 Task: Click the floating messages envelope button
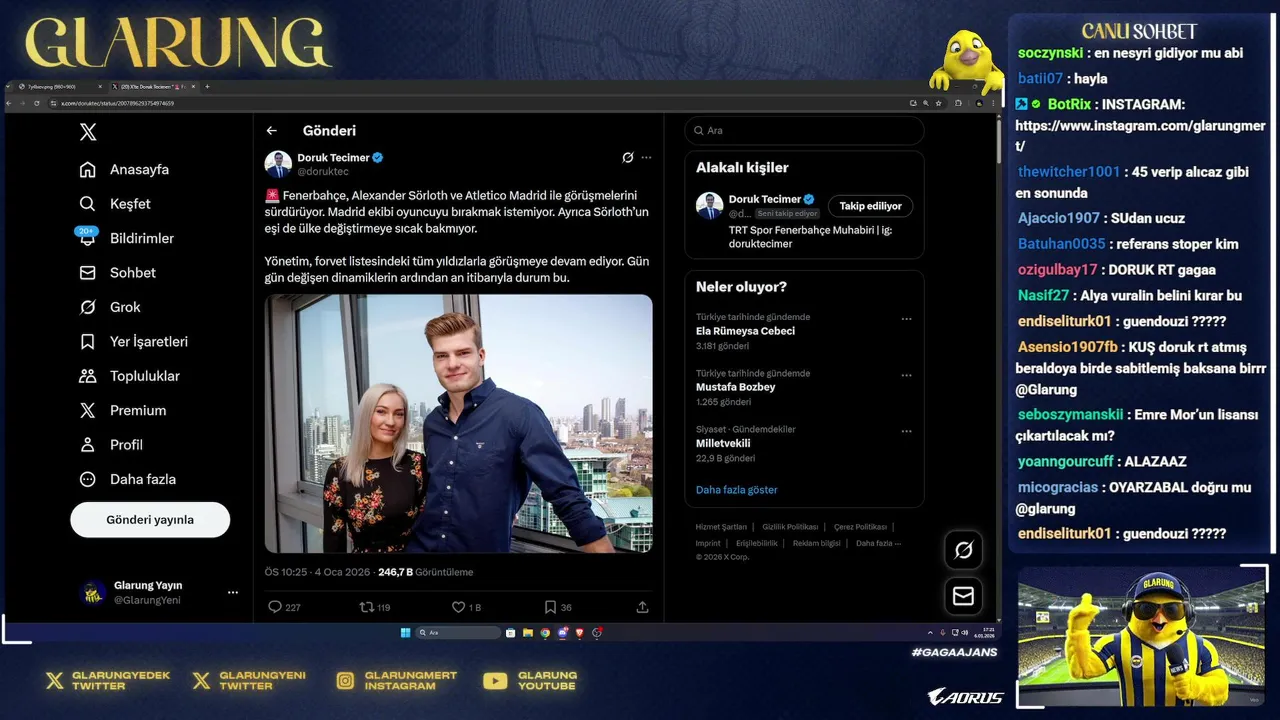[x=964, y=596]
